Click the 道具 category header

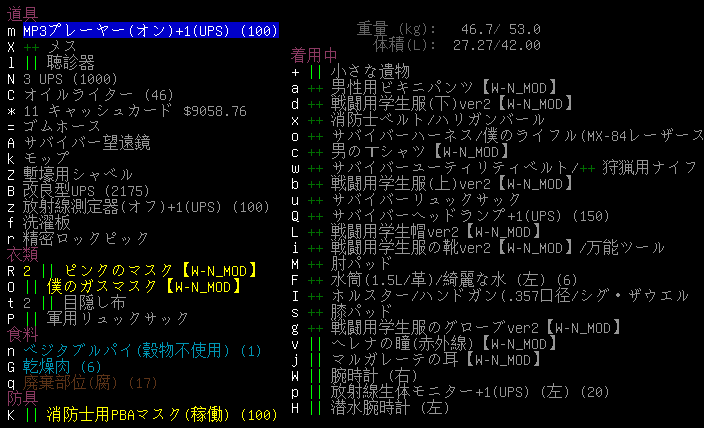[x=22, y=14]
